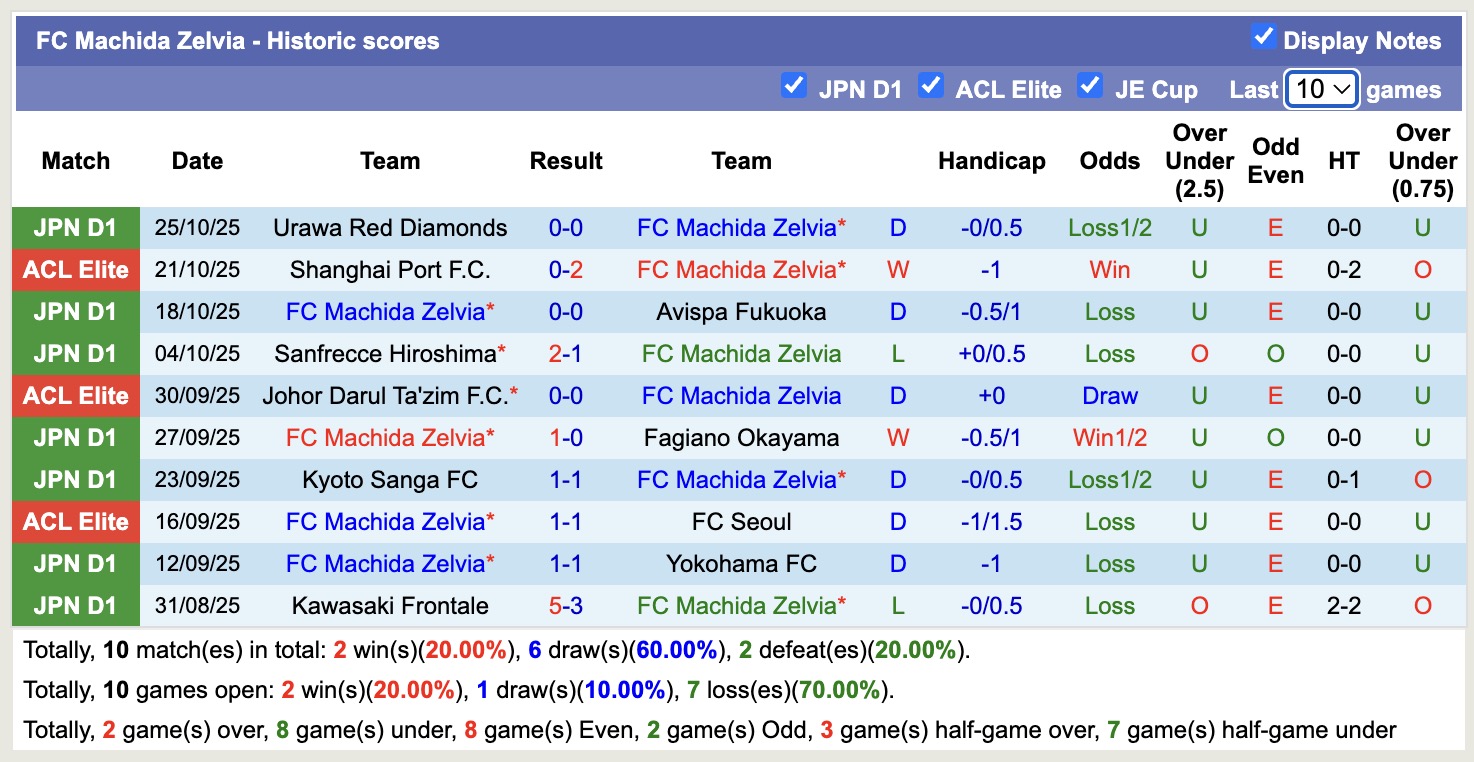Click the Win1/2 odds entry for Fagiano Okayama match
This screenshot has width=1474, height=762.
pos(1109,437)
